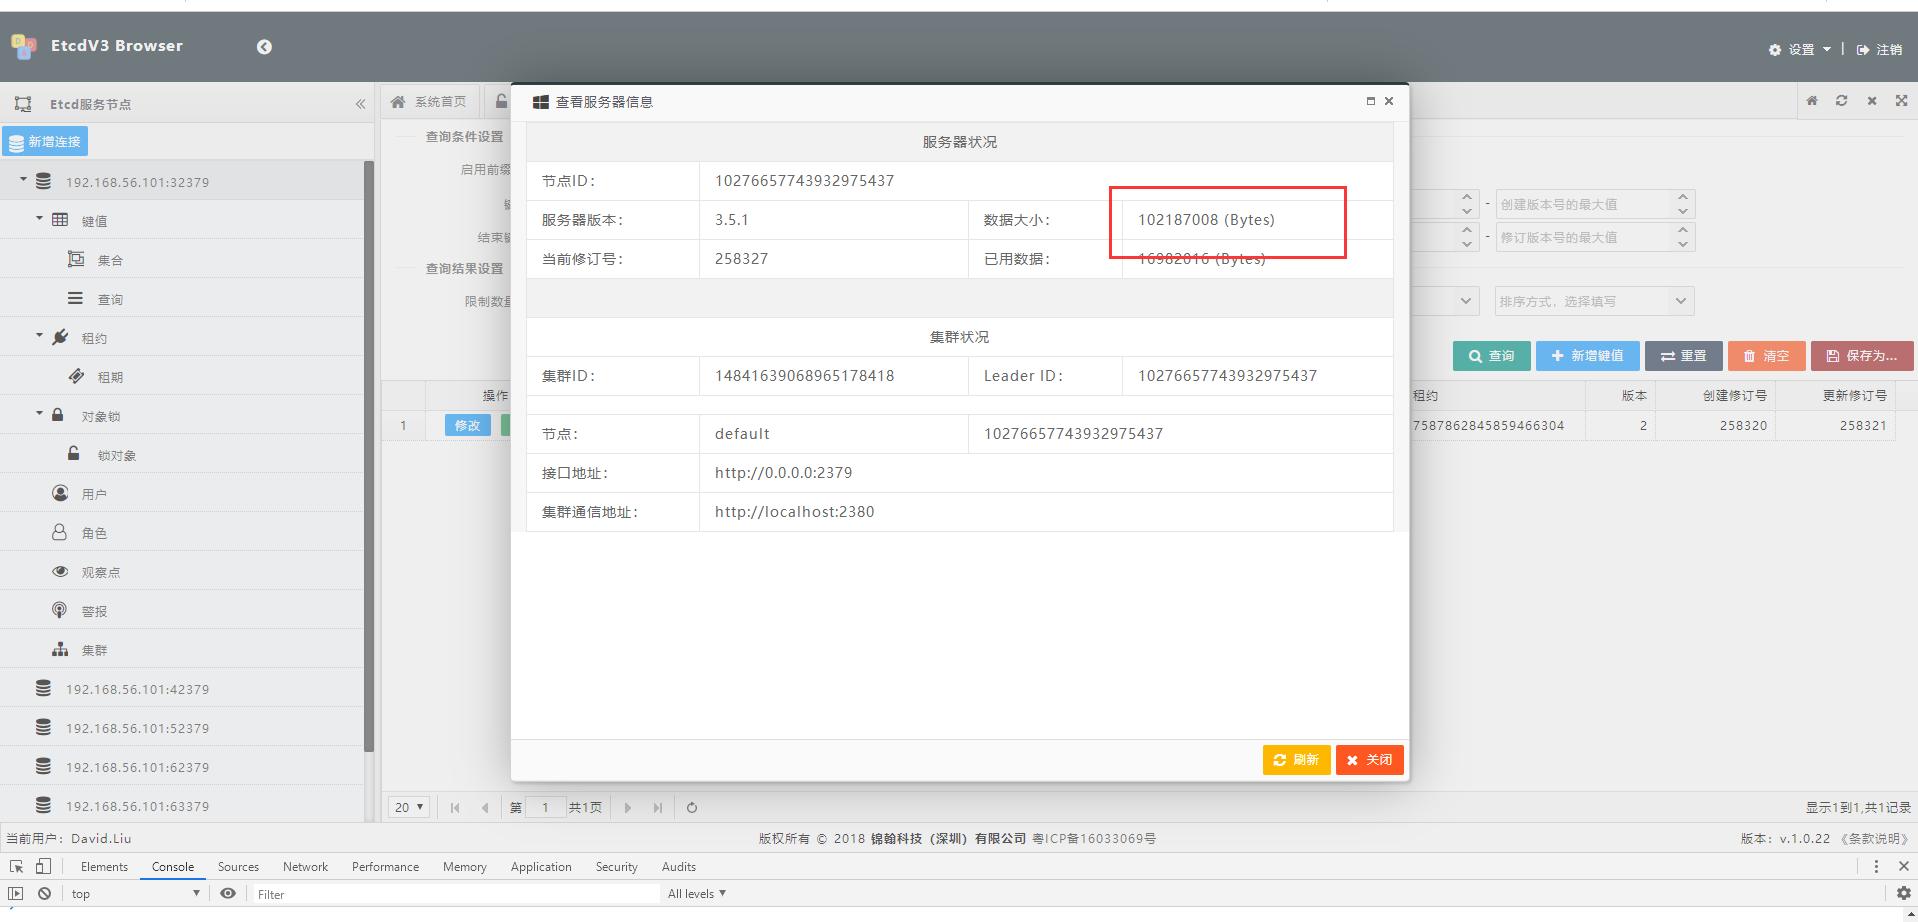Open the 集群 cluster icon item
Image resolution: width=1918 pixels, height=922 pixels.
pyautogui.click(x=60, y=649)
